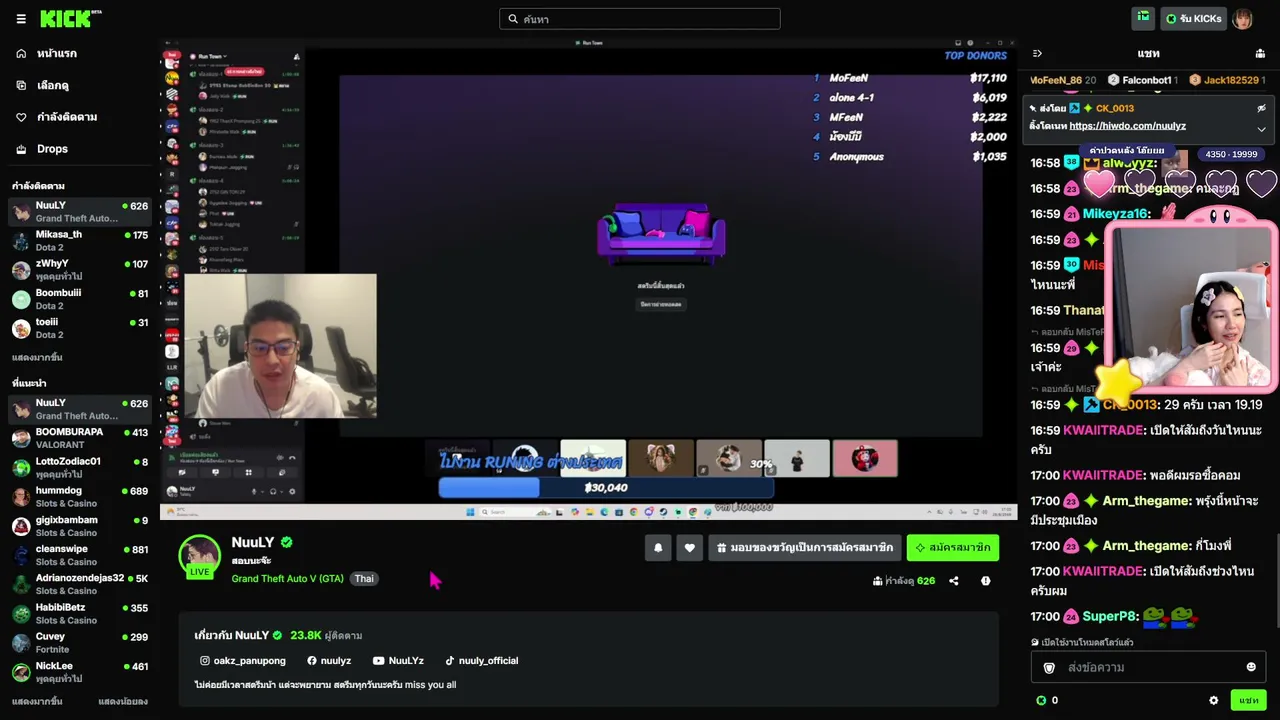Open Instagram link oakz_panupong
The height and width of the screenshot is (720, 1280).
243,660
